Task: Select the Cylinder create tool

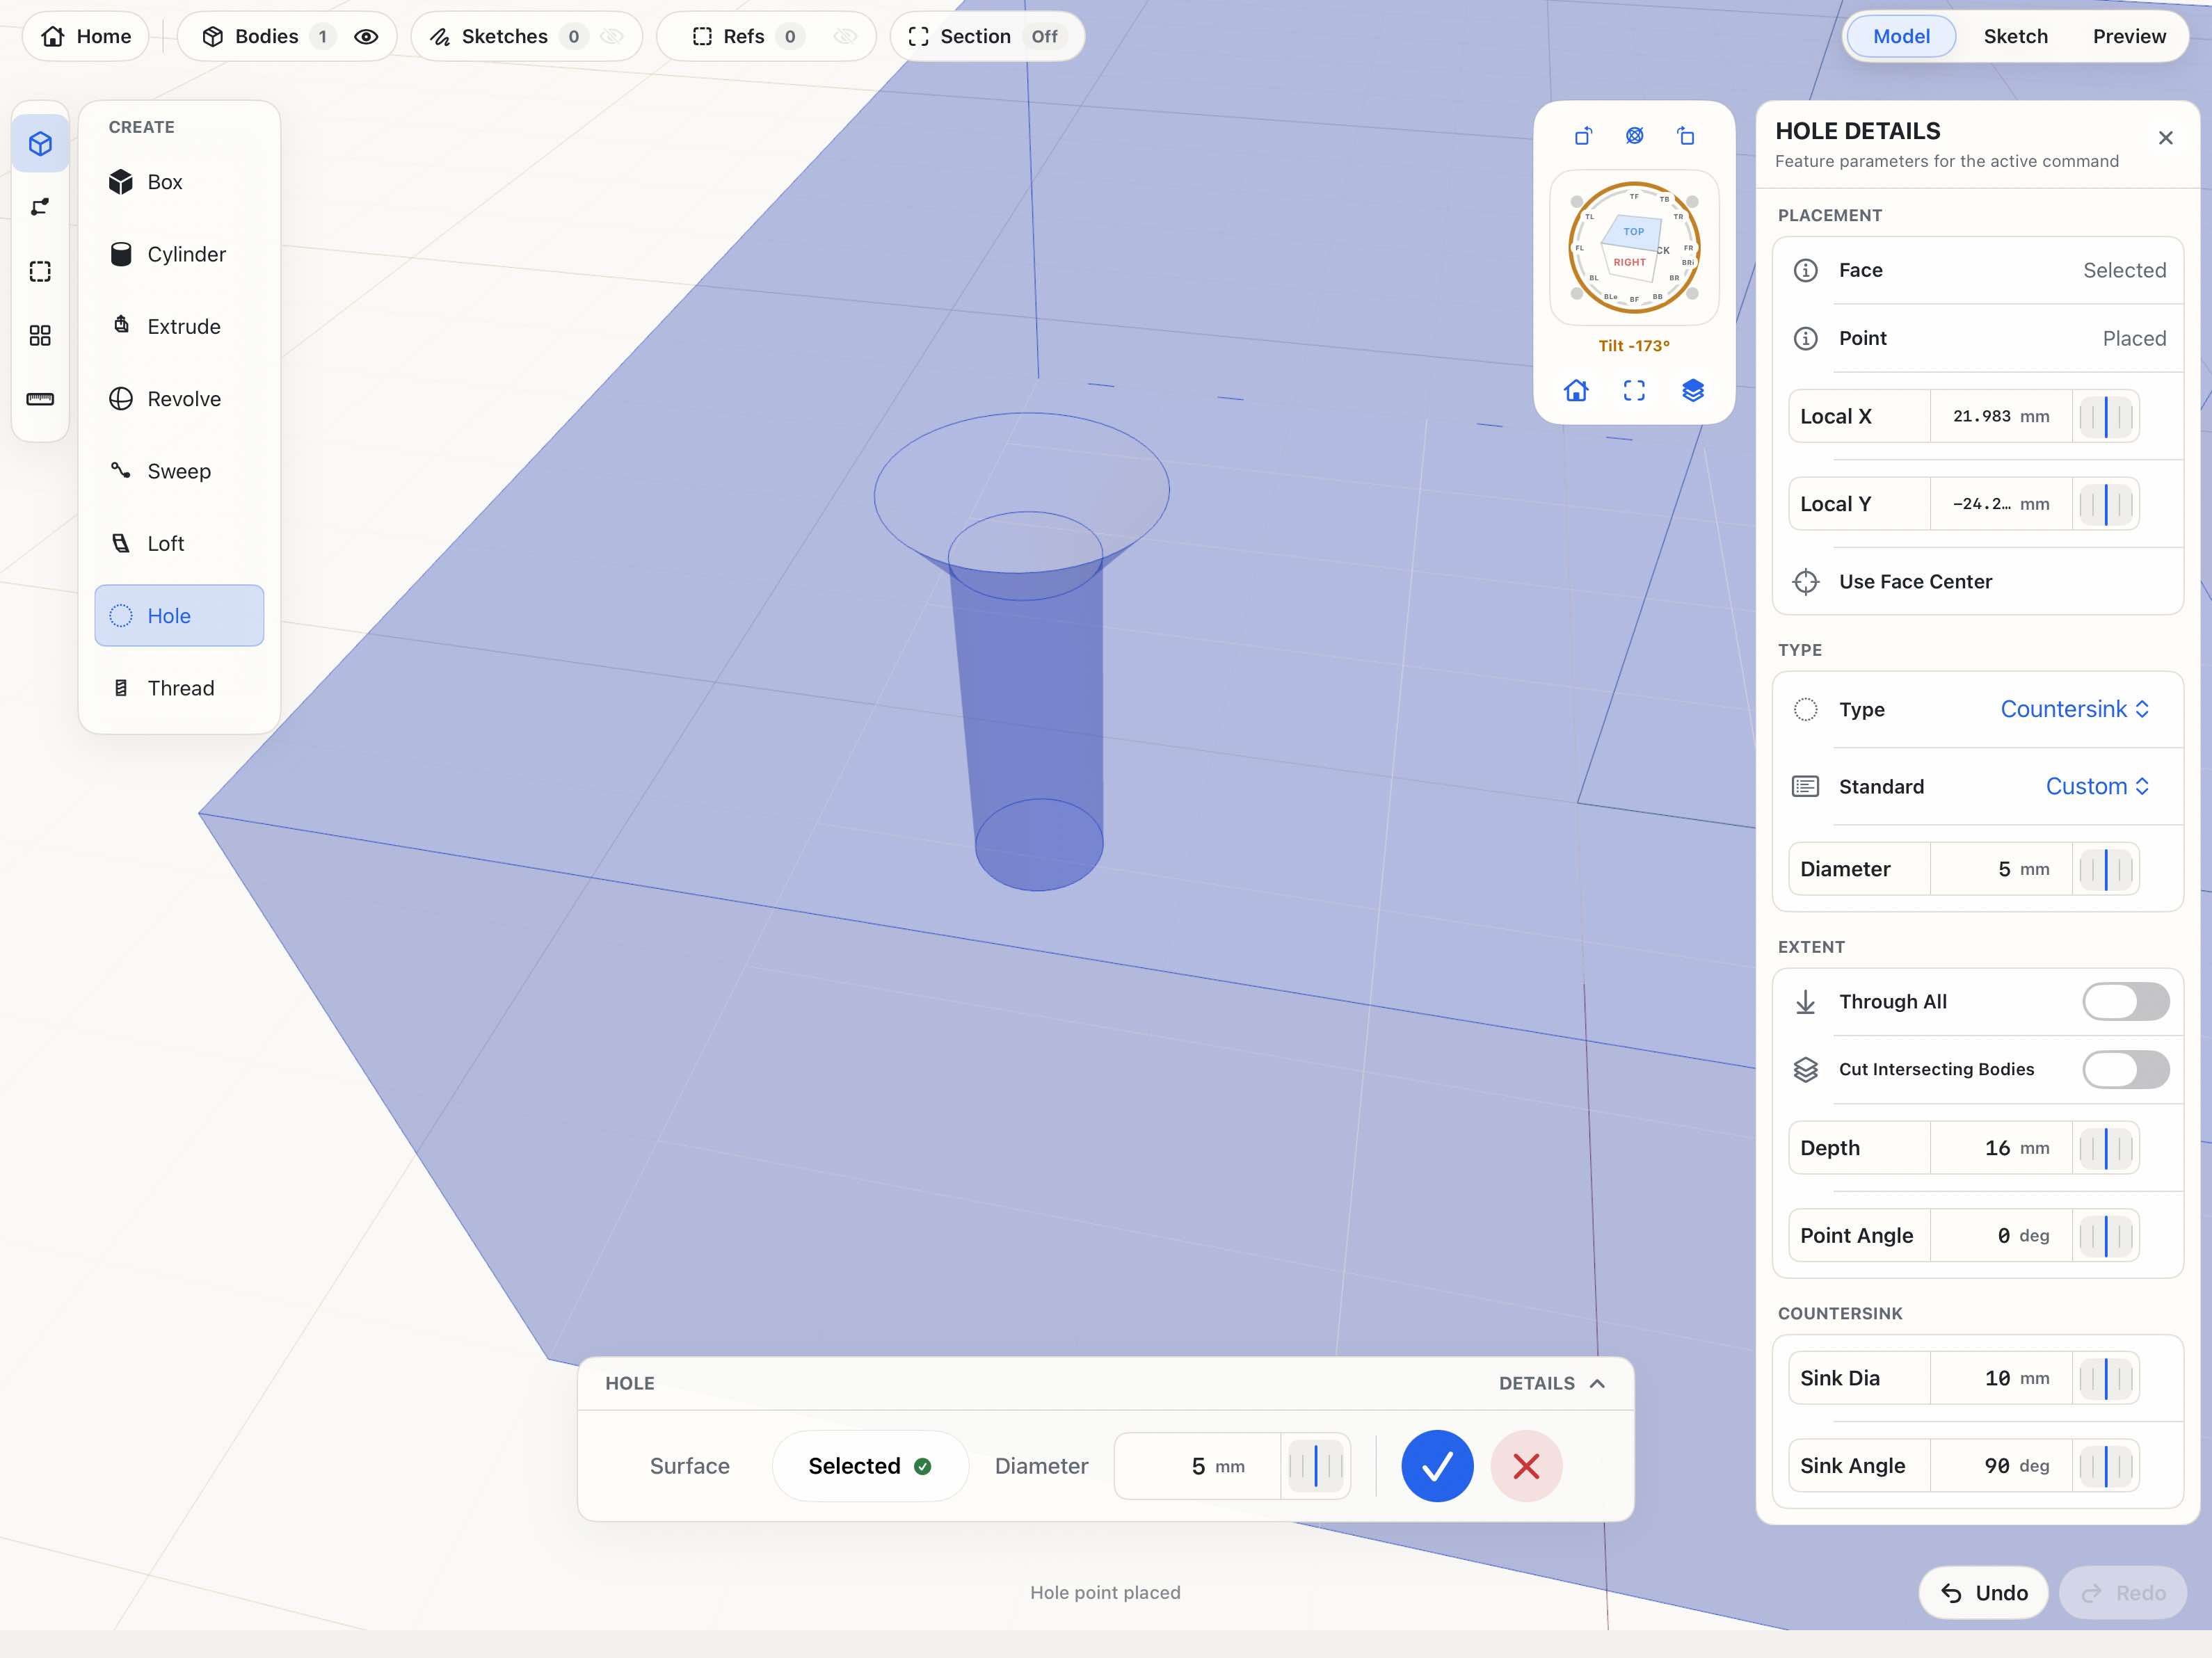Action: pos(179,254)
